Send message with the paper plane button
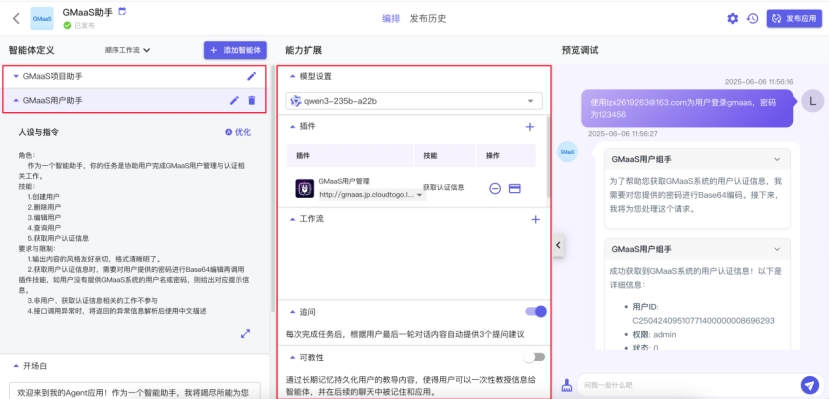829x399 pixels. click(809, 384)
